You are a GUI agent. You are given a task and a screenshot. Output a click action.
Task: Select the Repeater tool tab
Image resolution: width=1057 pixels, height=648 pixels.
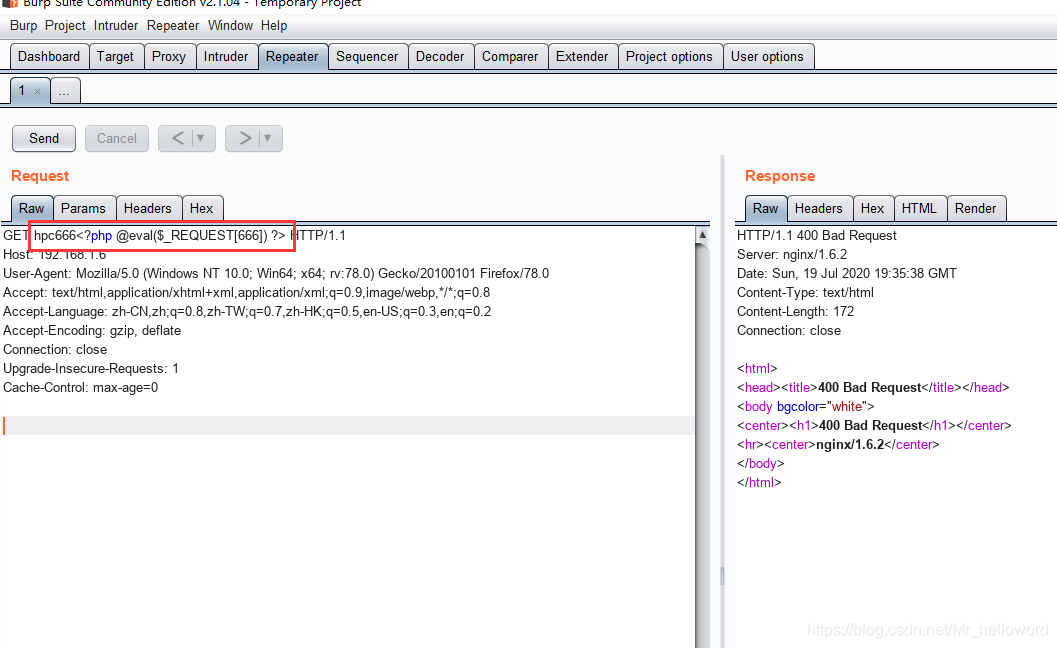point(292,57)
